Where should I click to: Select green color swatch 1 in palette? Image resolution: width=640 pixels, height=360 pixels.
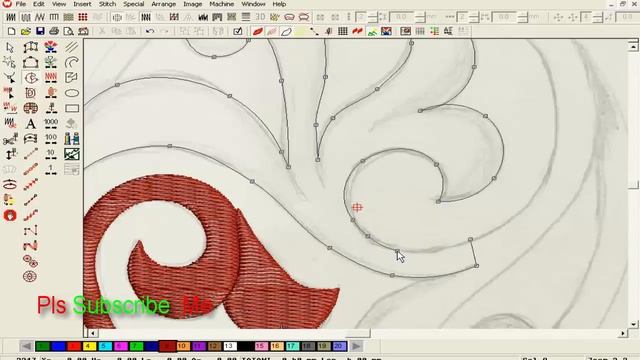[42, 346]
